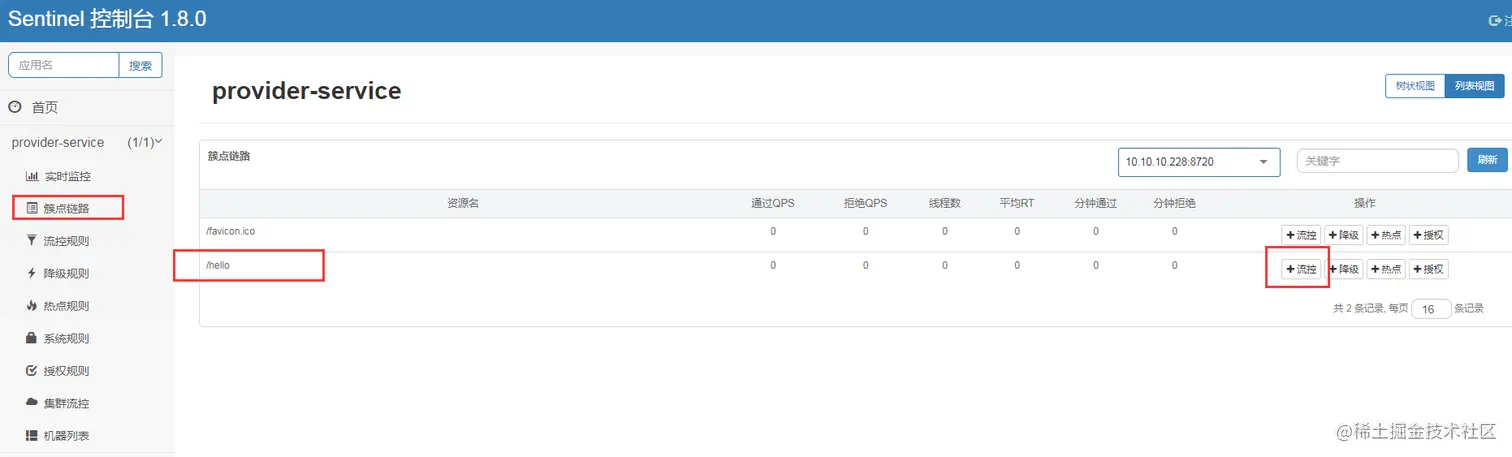Focus the 关键字 keyword field
This screenshot has width=1512, height=457.
(x=1377, y=161)
